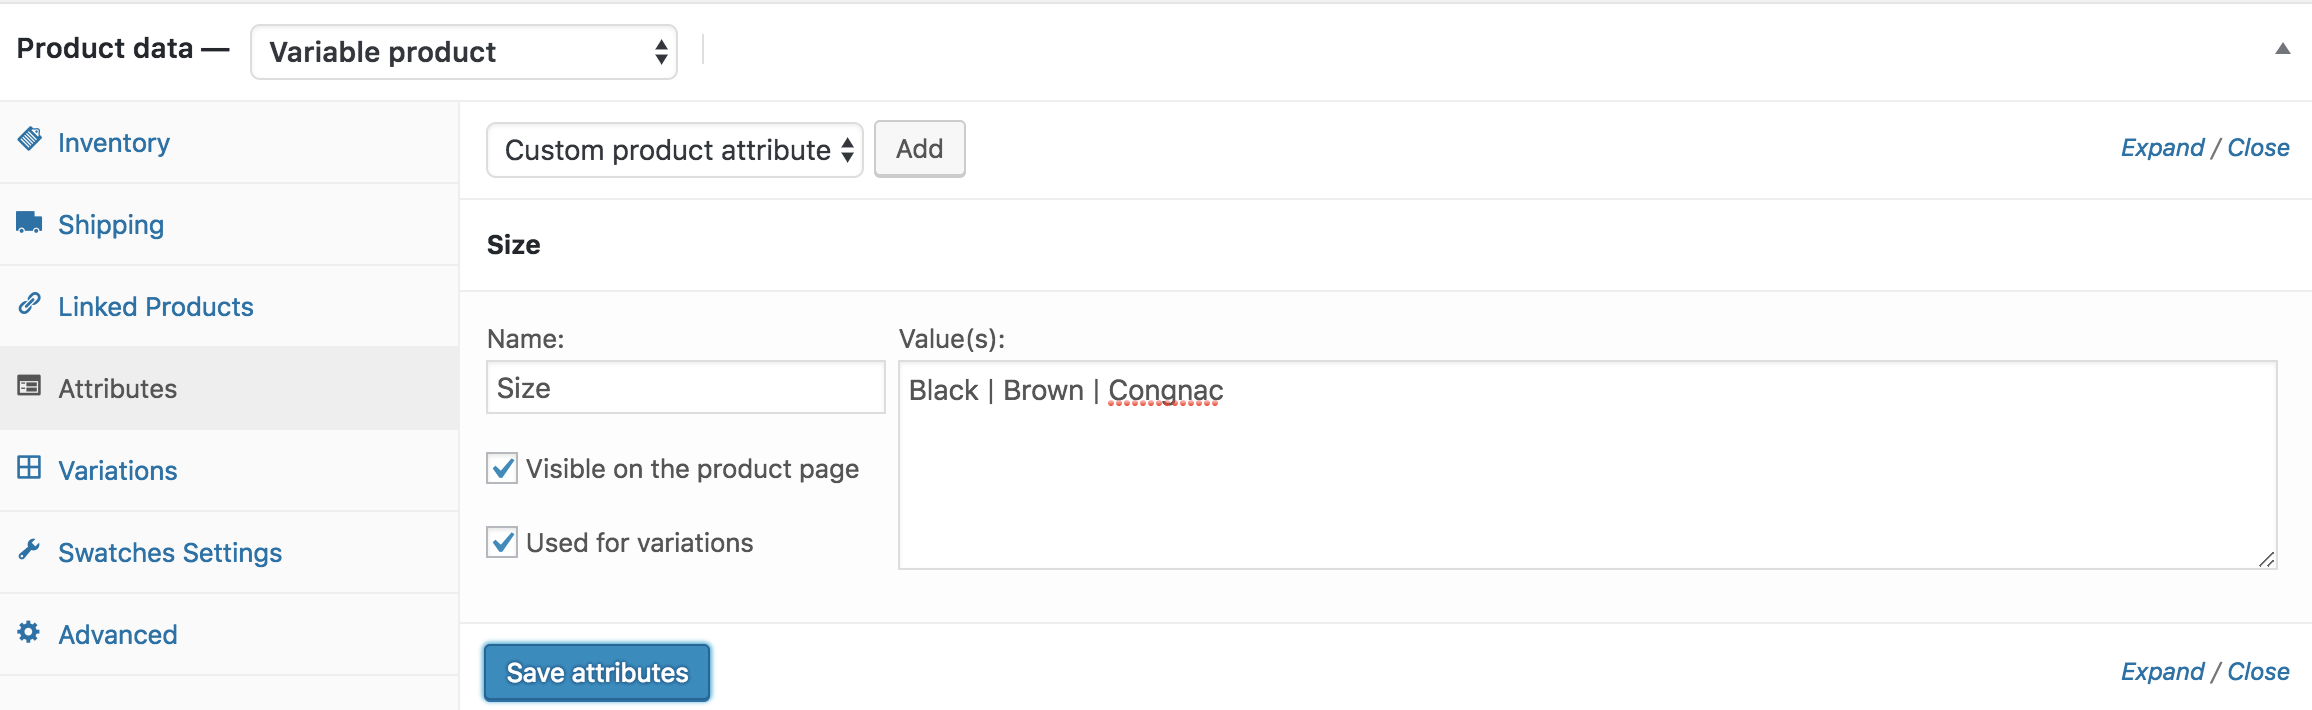
Task: Switch to the Variations tab
Action: [x=117, y=470]
